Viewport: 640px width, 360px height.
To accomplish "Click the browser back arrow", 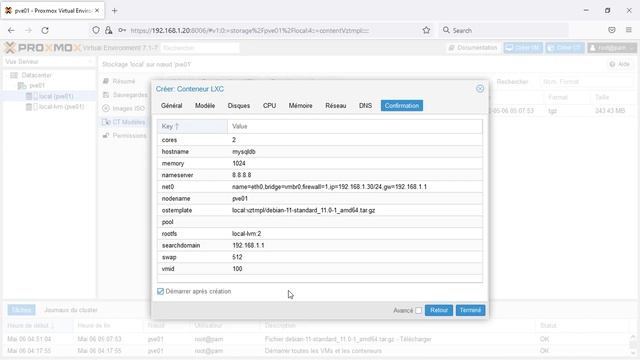I will click(11, 30).
